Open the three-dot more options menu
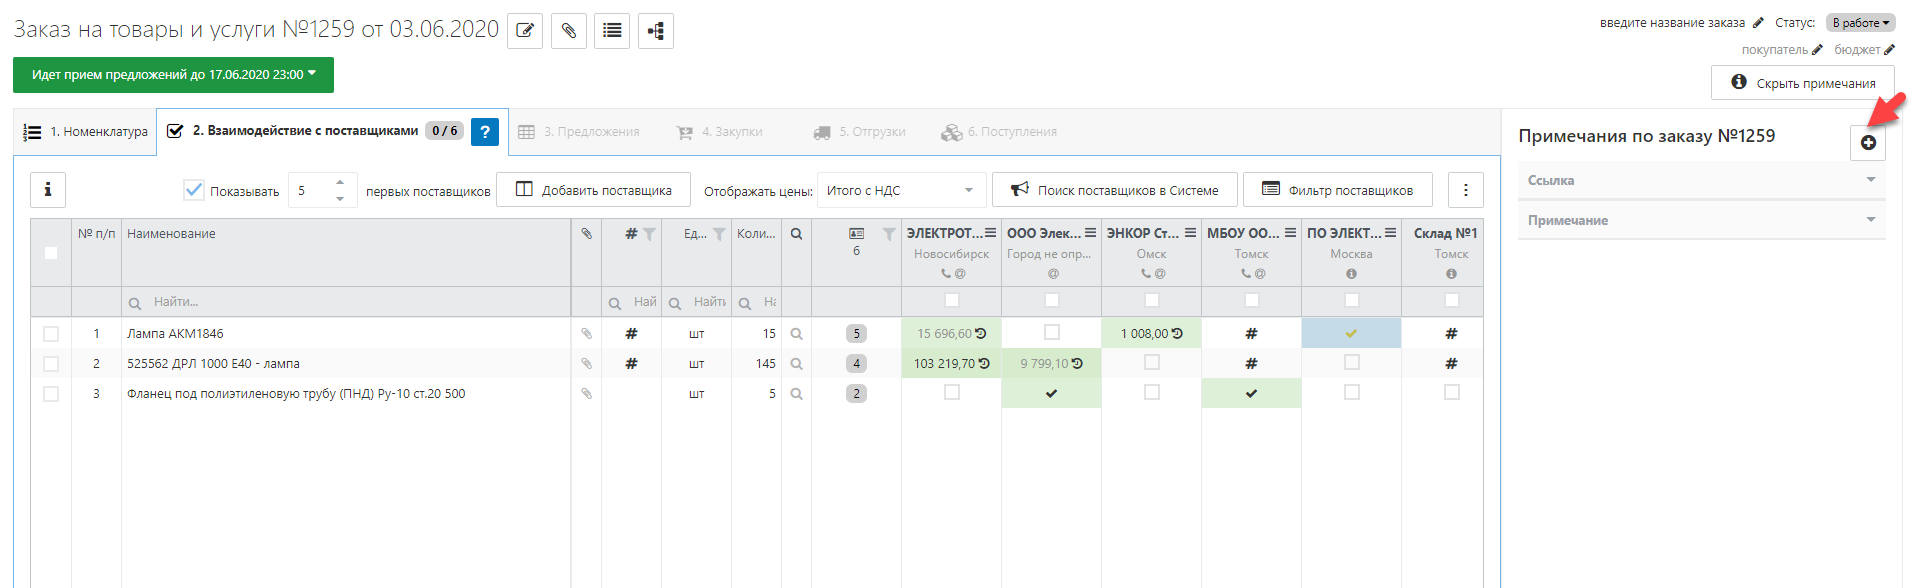 coord(1466,190)
